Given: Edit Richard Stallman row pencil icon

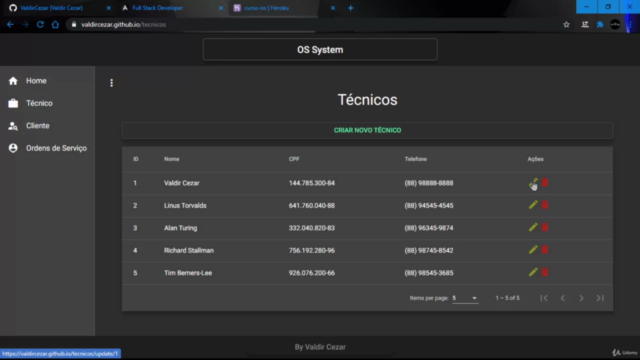Looking at the screenshot, I should pos(533,250).
